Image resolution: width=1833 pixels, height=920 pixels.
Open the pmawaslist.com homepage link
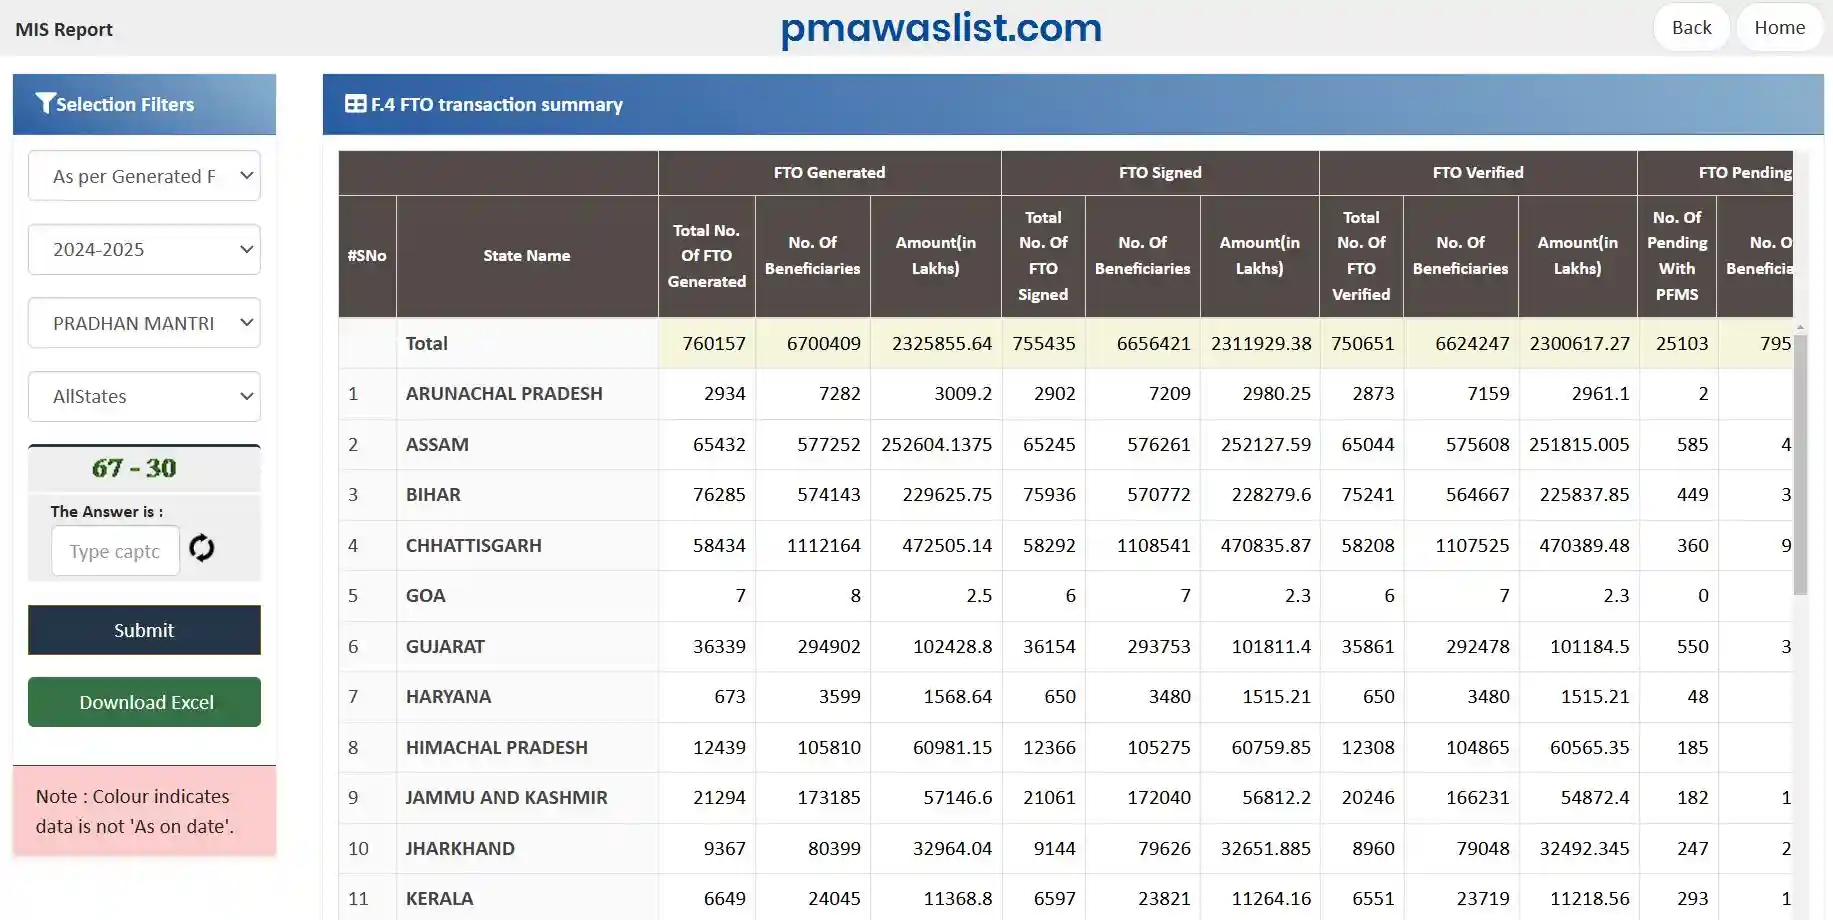(x=941, y=27)
